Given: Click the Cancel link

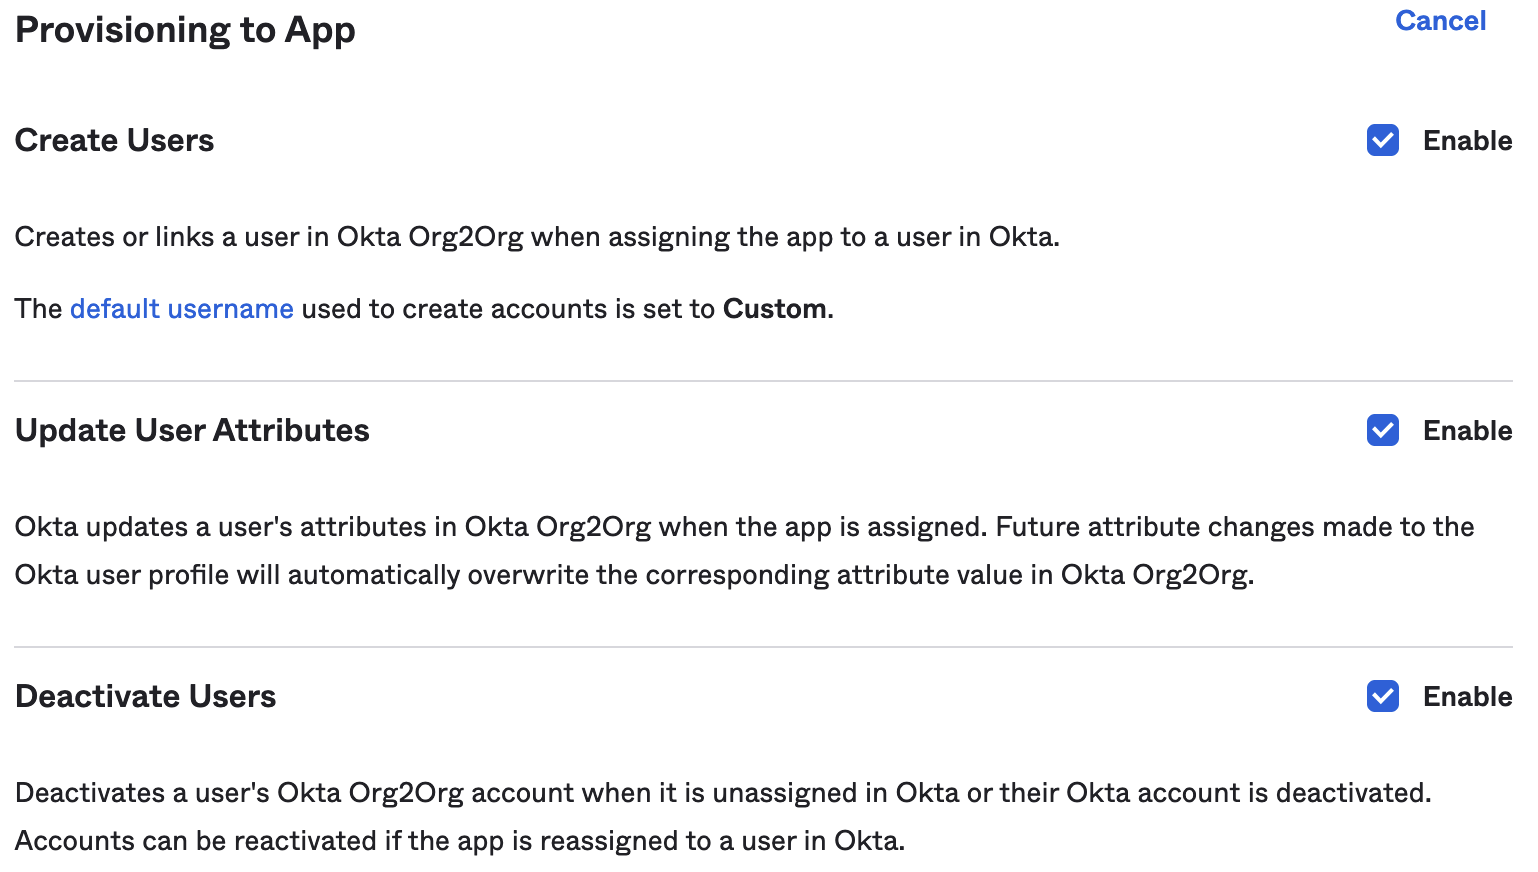Looking at the screenshot, I should 1440,21.
